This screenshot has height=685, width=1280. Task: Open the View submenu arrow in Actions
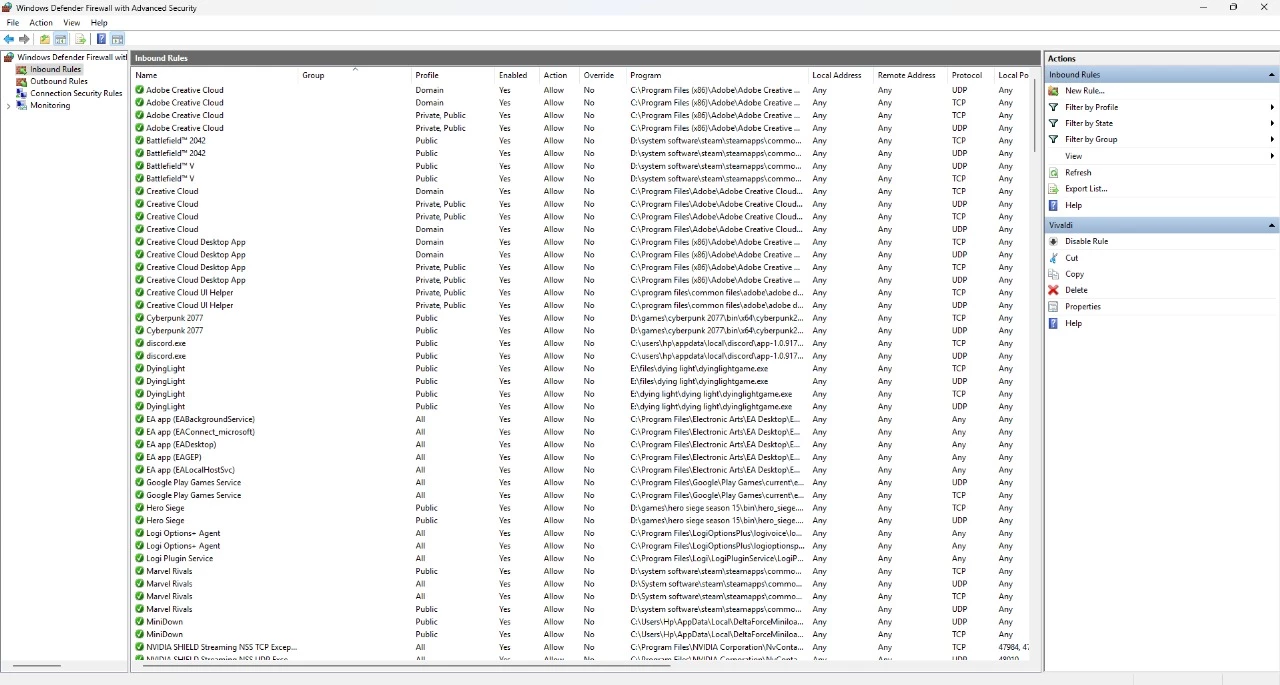tap(1272, 156)
